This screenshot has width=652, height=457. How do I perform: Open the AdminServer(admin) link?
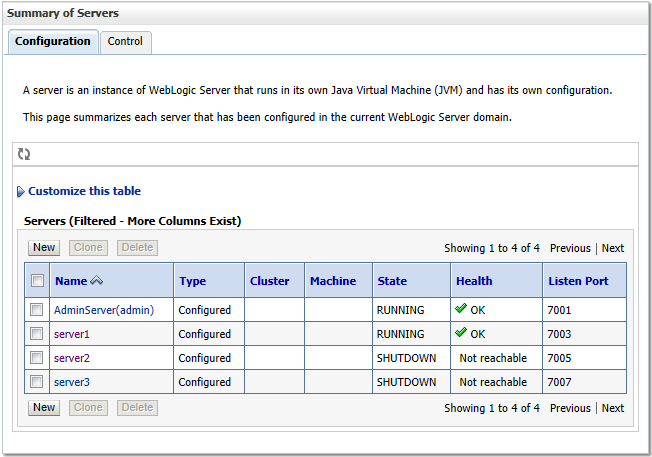click(x=104, y=310)
